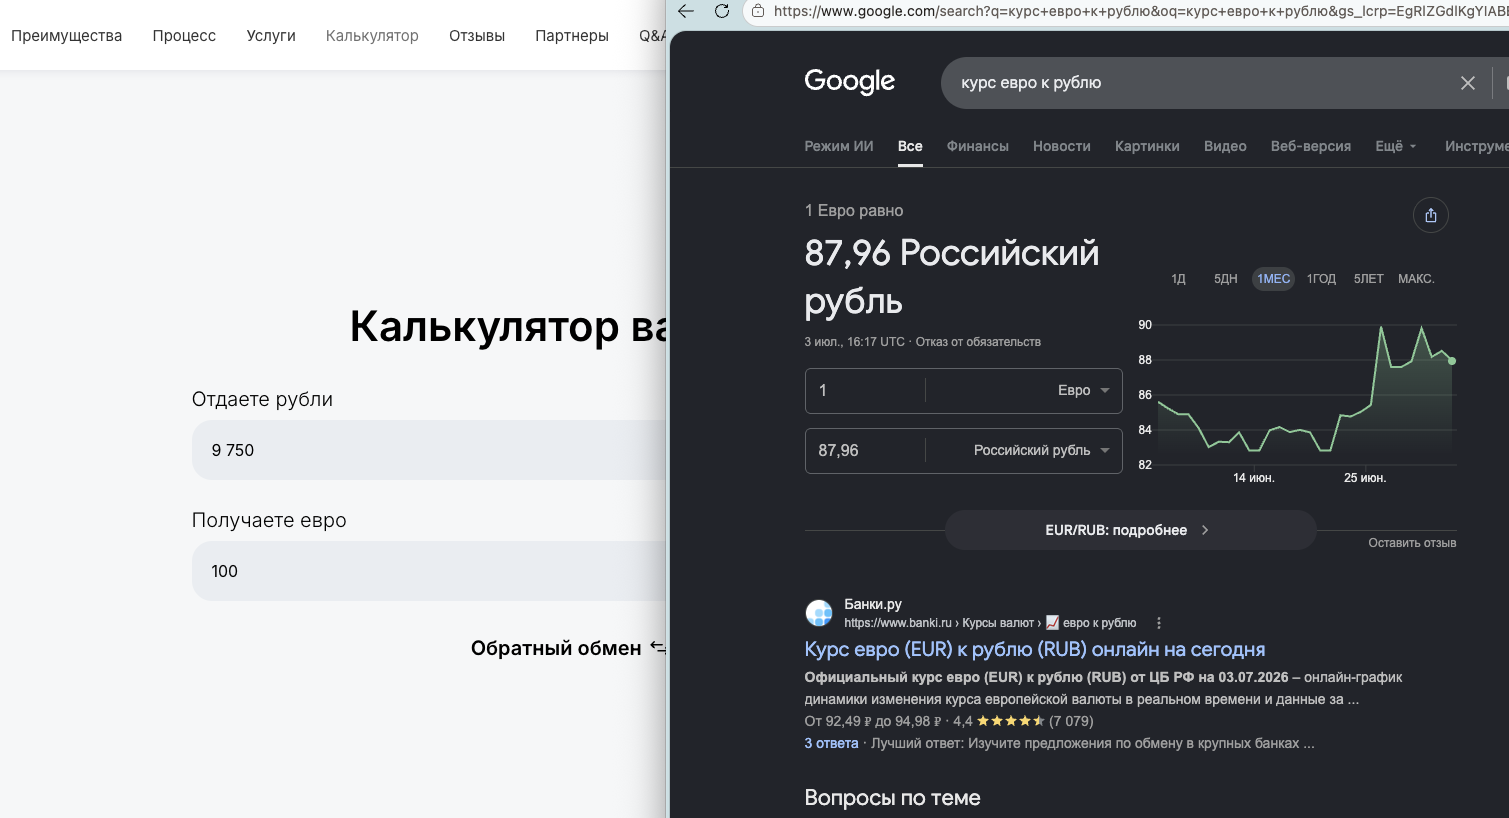The image size is (1509, 818).
Task: Open the Евро currency dropdown
Action: [1084, 390]
